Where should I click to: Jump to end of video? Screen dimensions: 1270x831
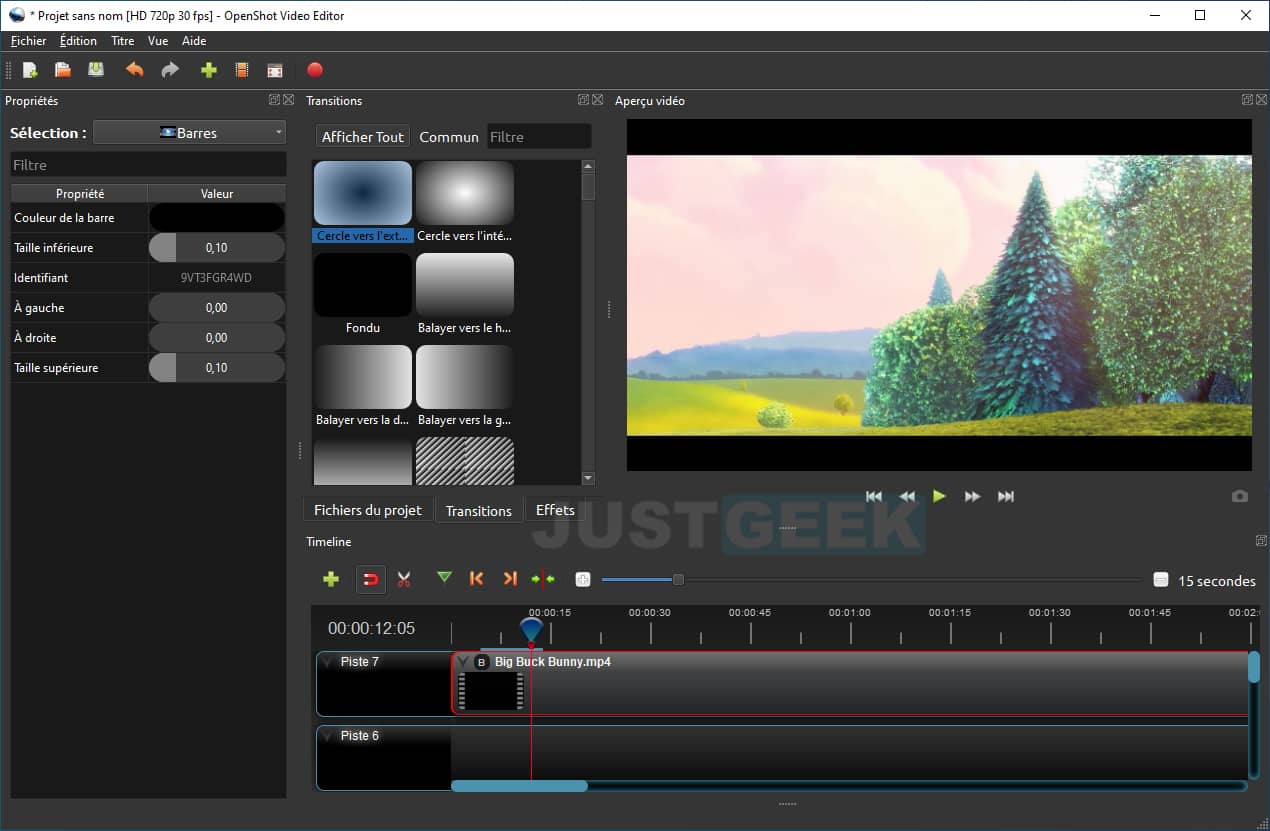(1006, 496)
